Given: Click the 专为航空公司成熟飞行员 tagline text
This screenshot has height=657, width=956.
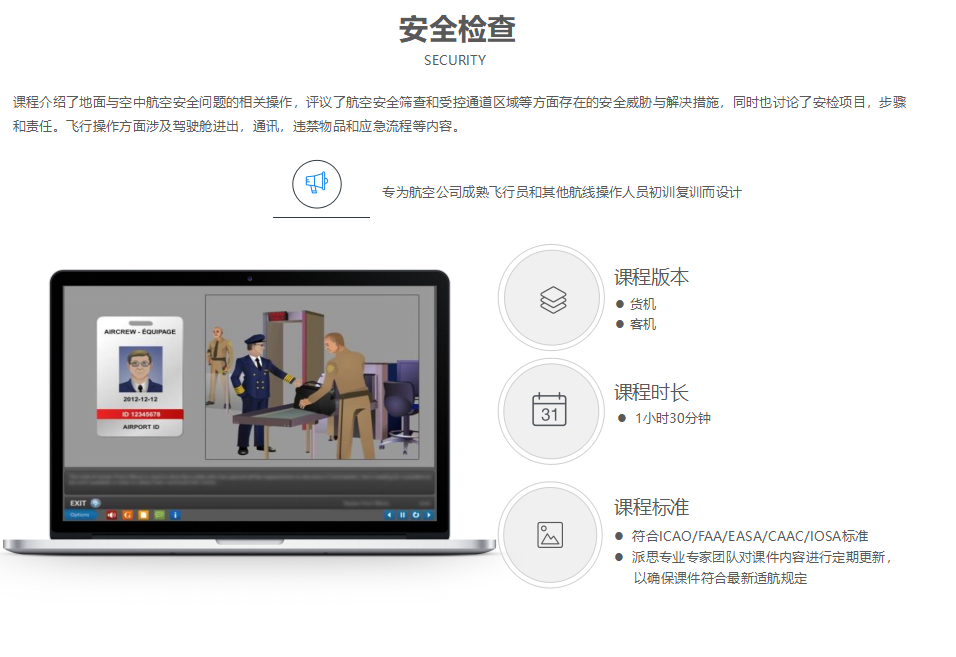Looking at the screenshot, I should 562,193.
